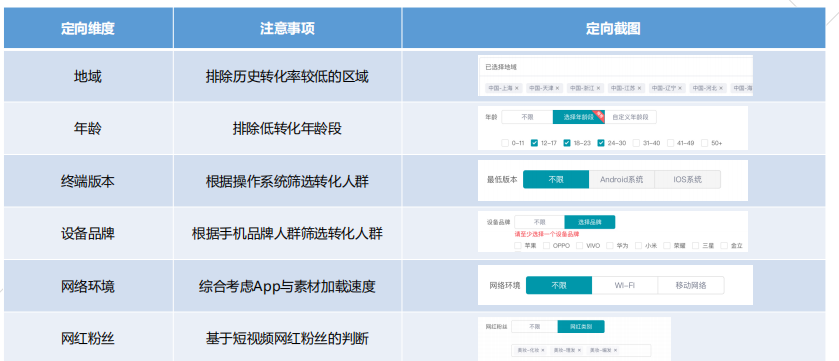
Task: Select the VIVO brand checkbox
Action: [579, 246]
